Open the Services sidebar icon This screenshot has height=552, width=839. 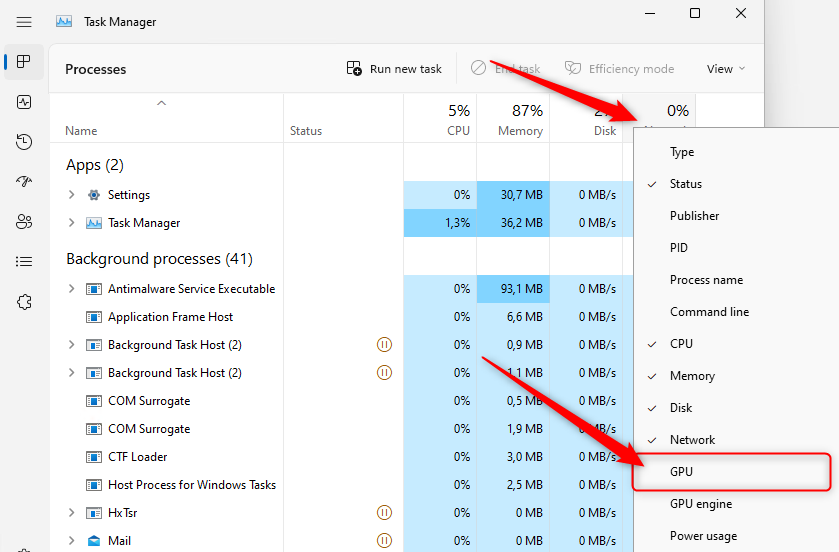click(x=24, y=302)
